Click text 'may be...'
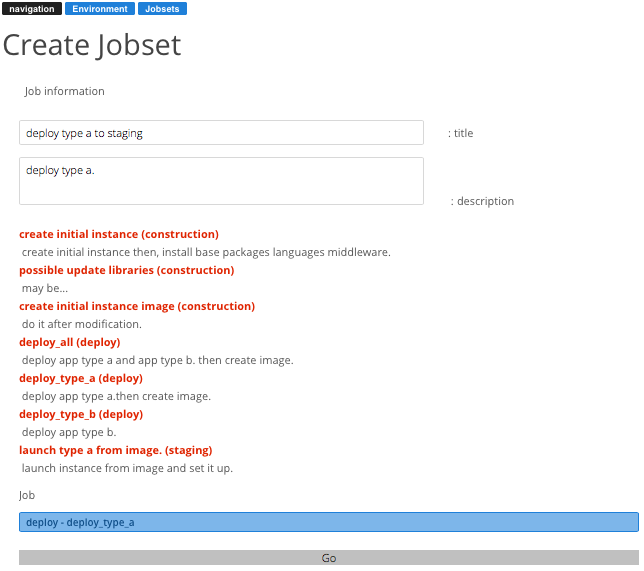Viewport: 644px width, 571px height. coord(45,288)
